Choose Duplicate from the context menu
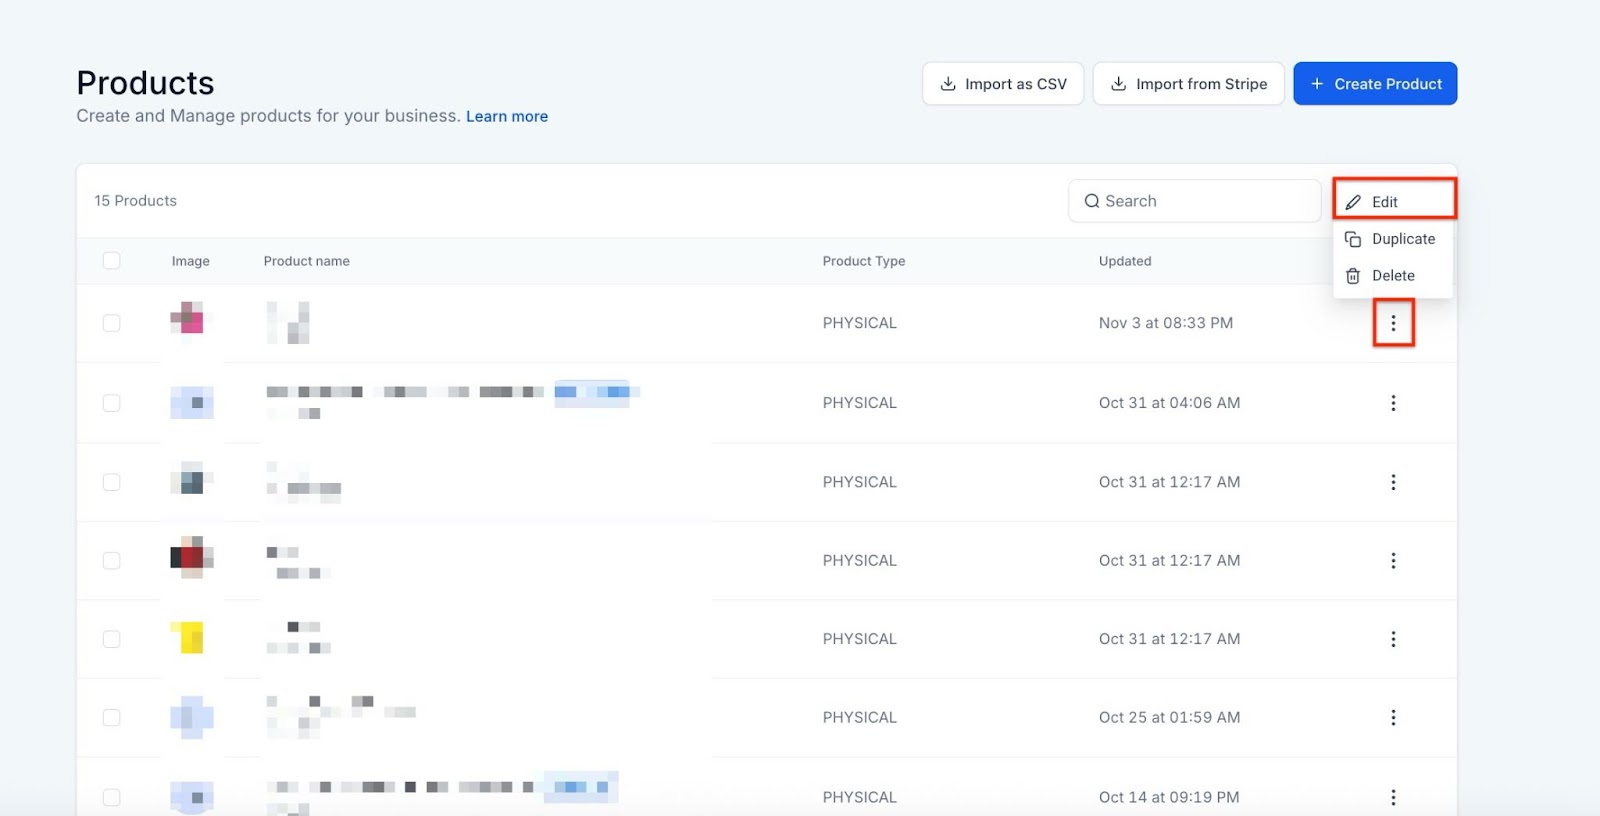Viewport: 1600px width, 816px height. 1402,239
